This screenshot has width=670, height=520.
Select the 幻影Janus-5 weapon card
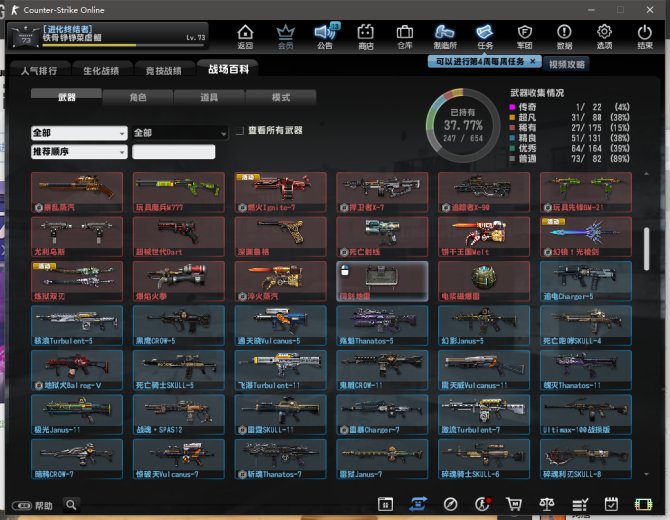coord(484,326)
